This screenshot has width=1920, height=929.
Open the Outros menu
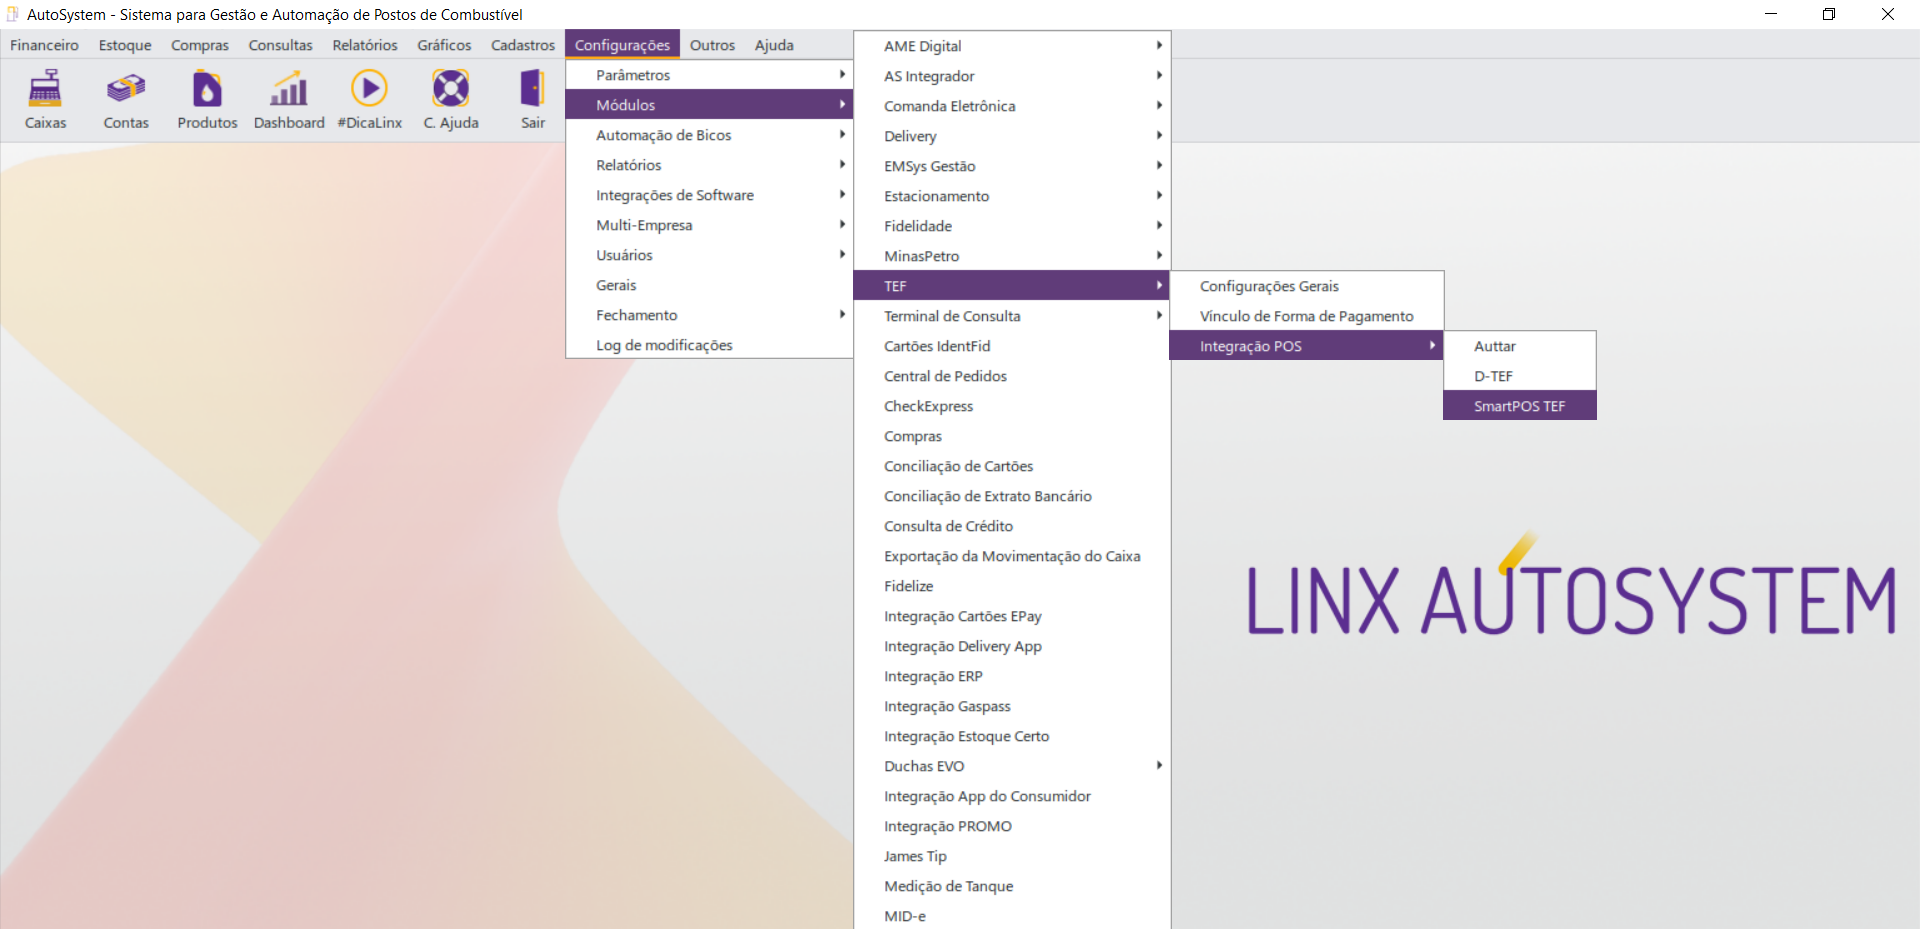(712, 45)
